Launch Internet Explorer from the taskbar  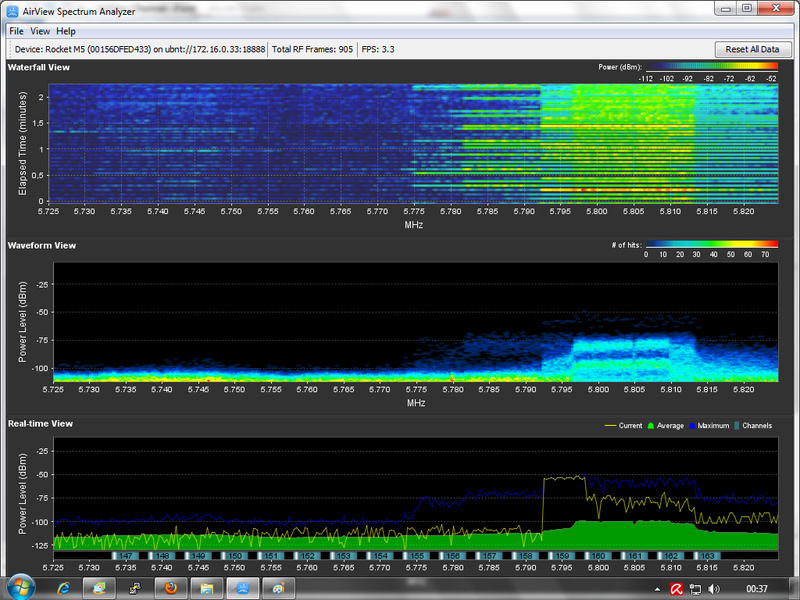click(x=63, y=587)
